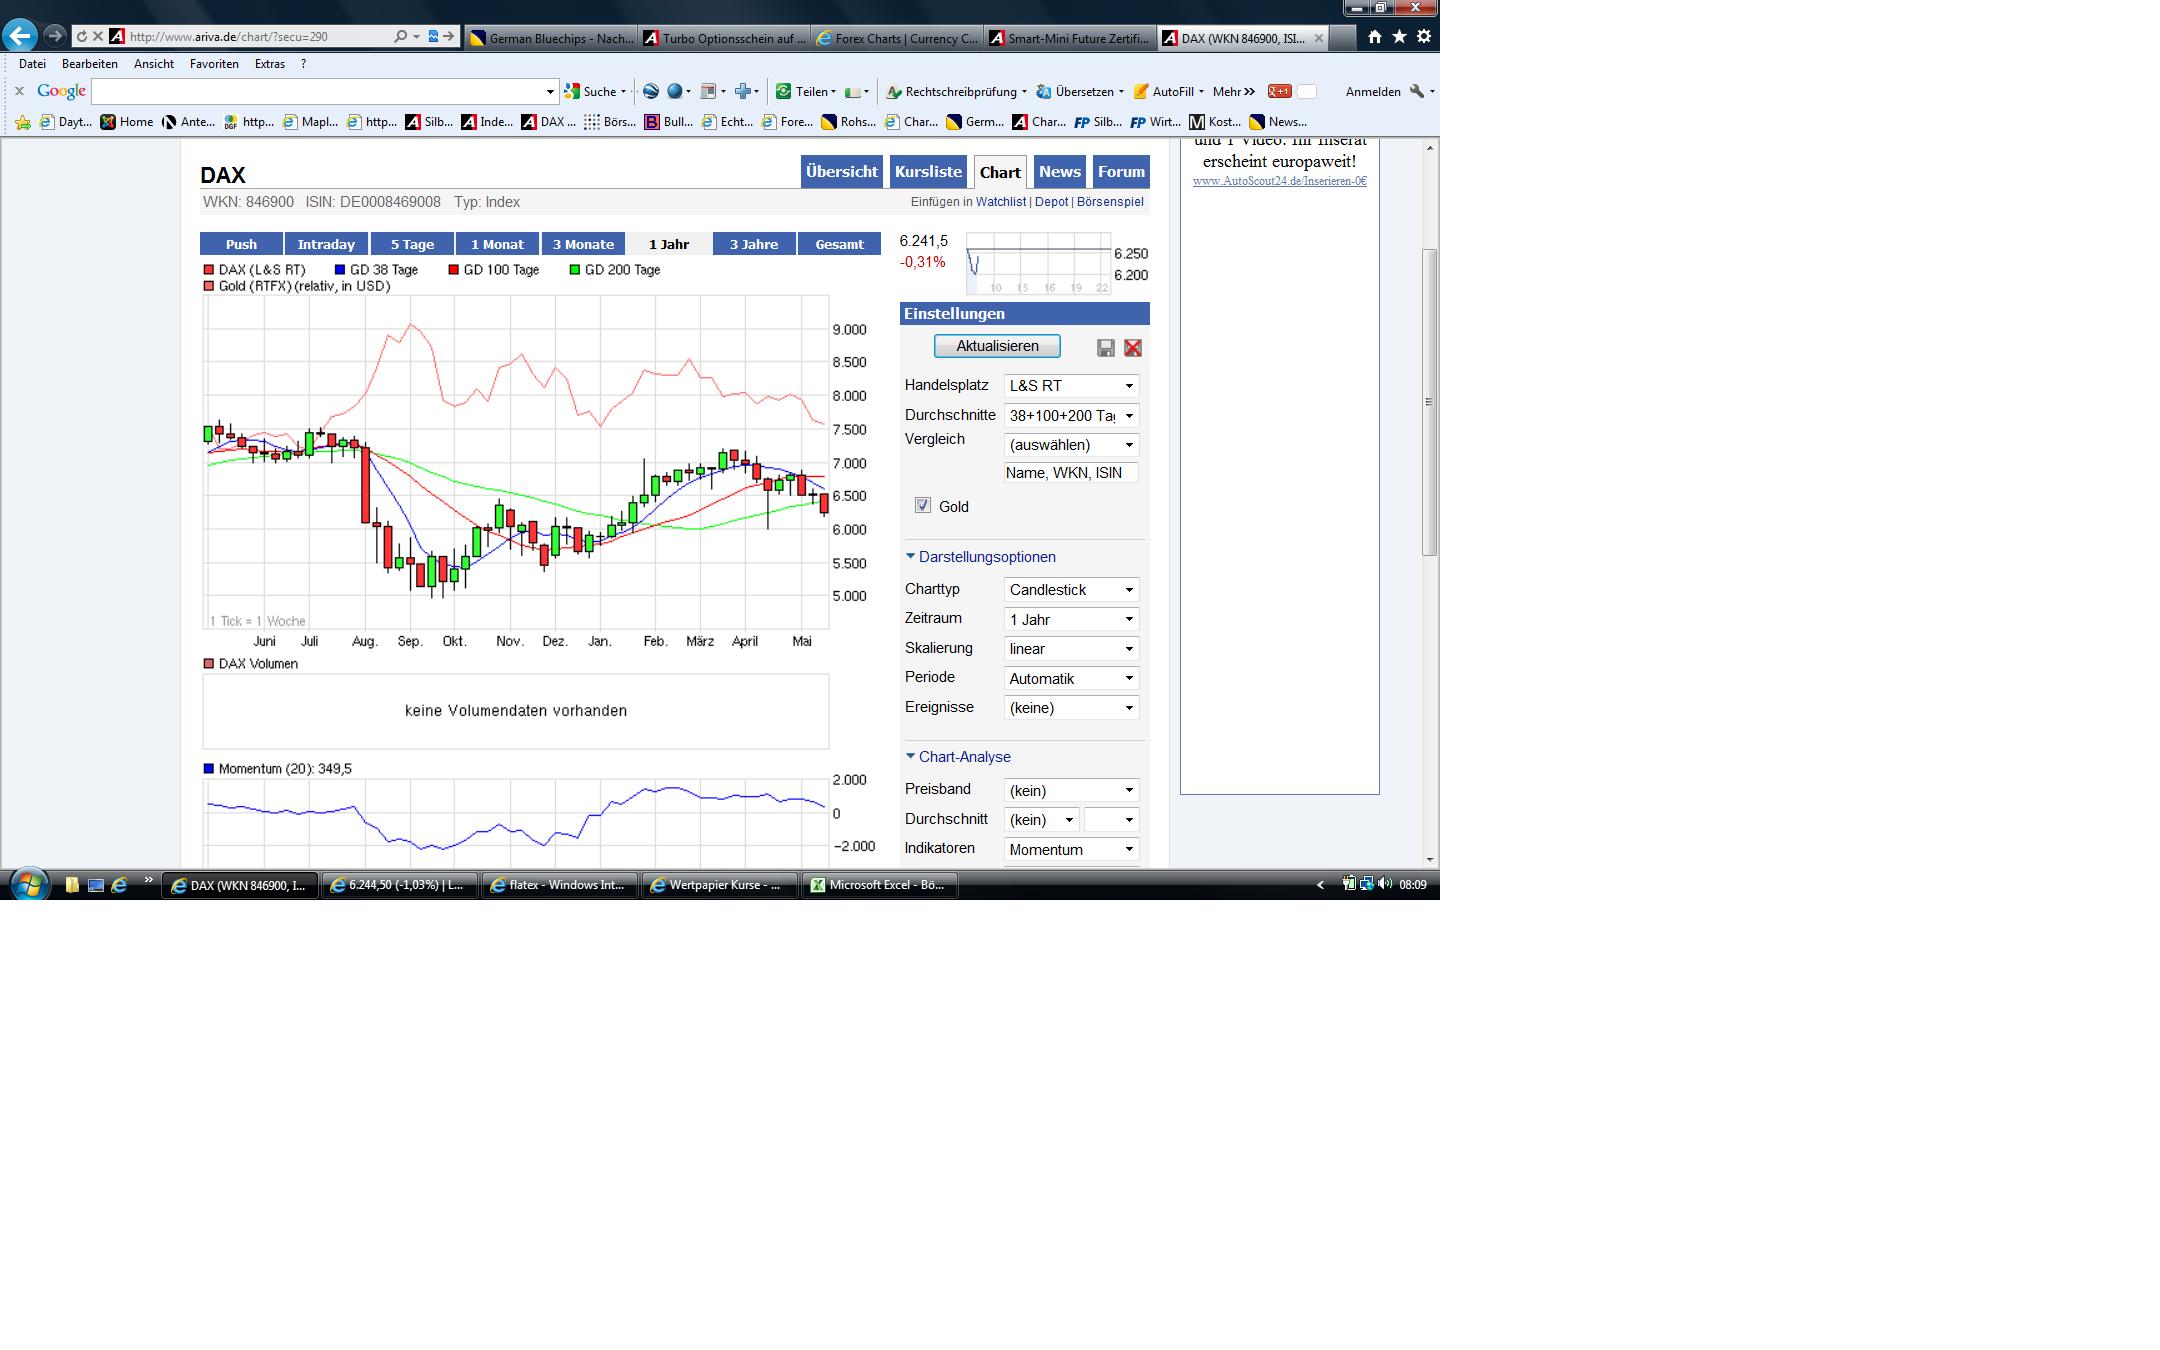This screenshot has width=2160, height=1350.
Task: Click the Google +1 button in toolbar
Action: (1279, 91)
